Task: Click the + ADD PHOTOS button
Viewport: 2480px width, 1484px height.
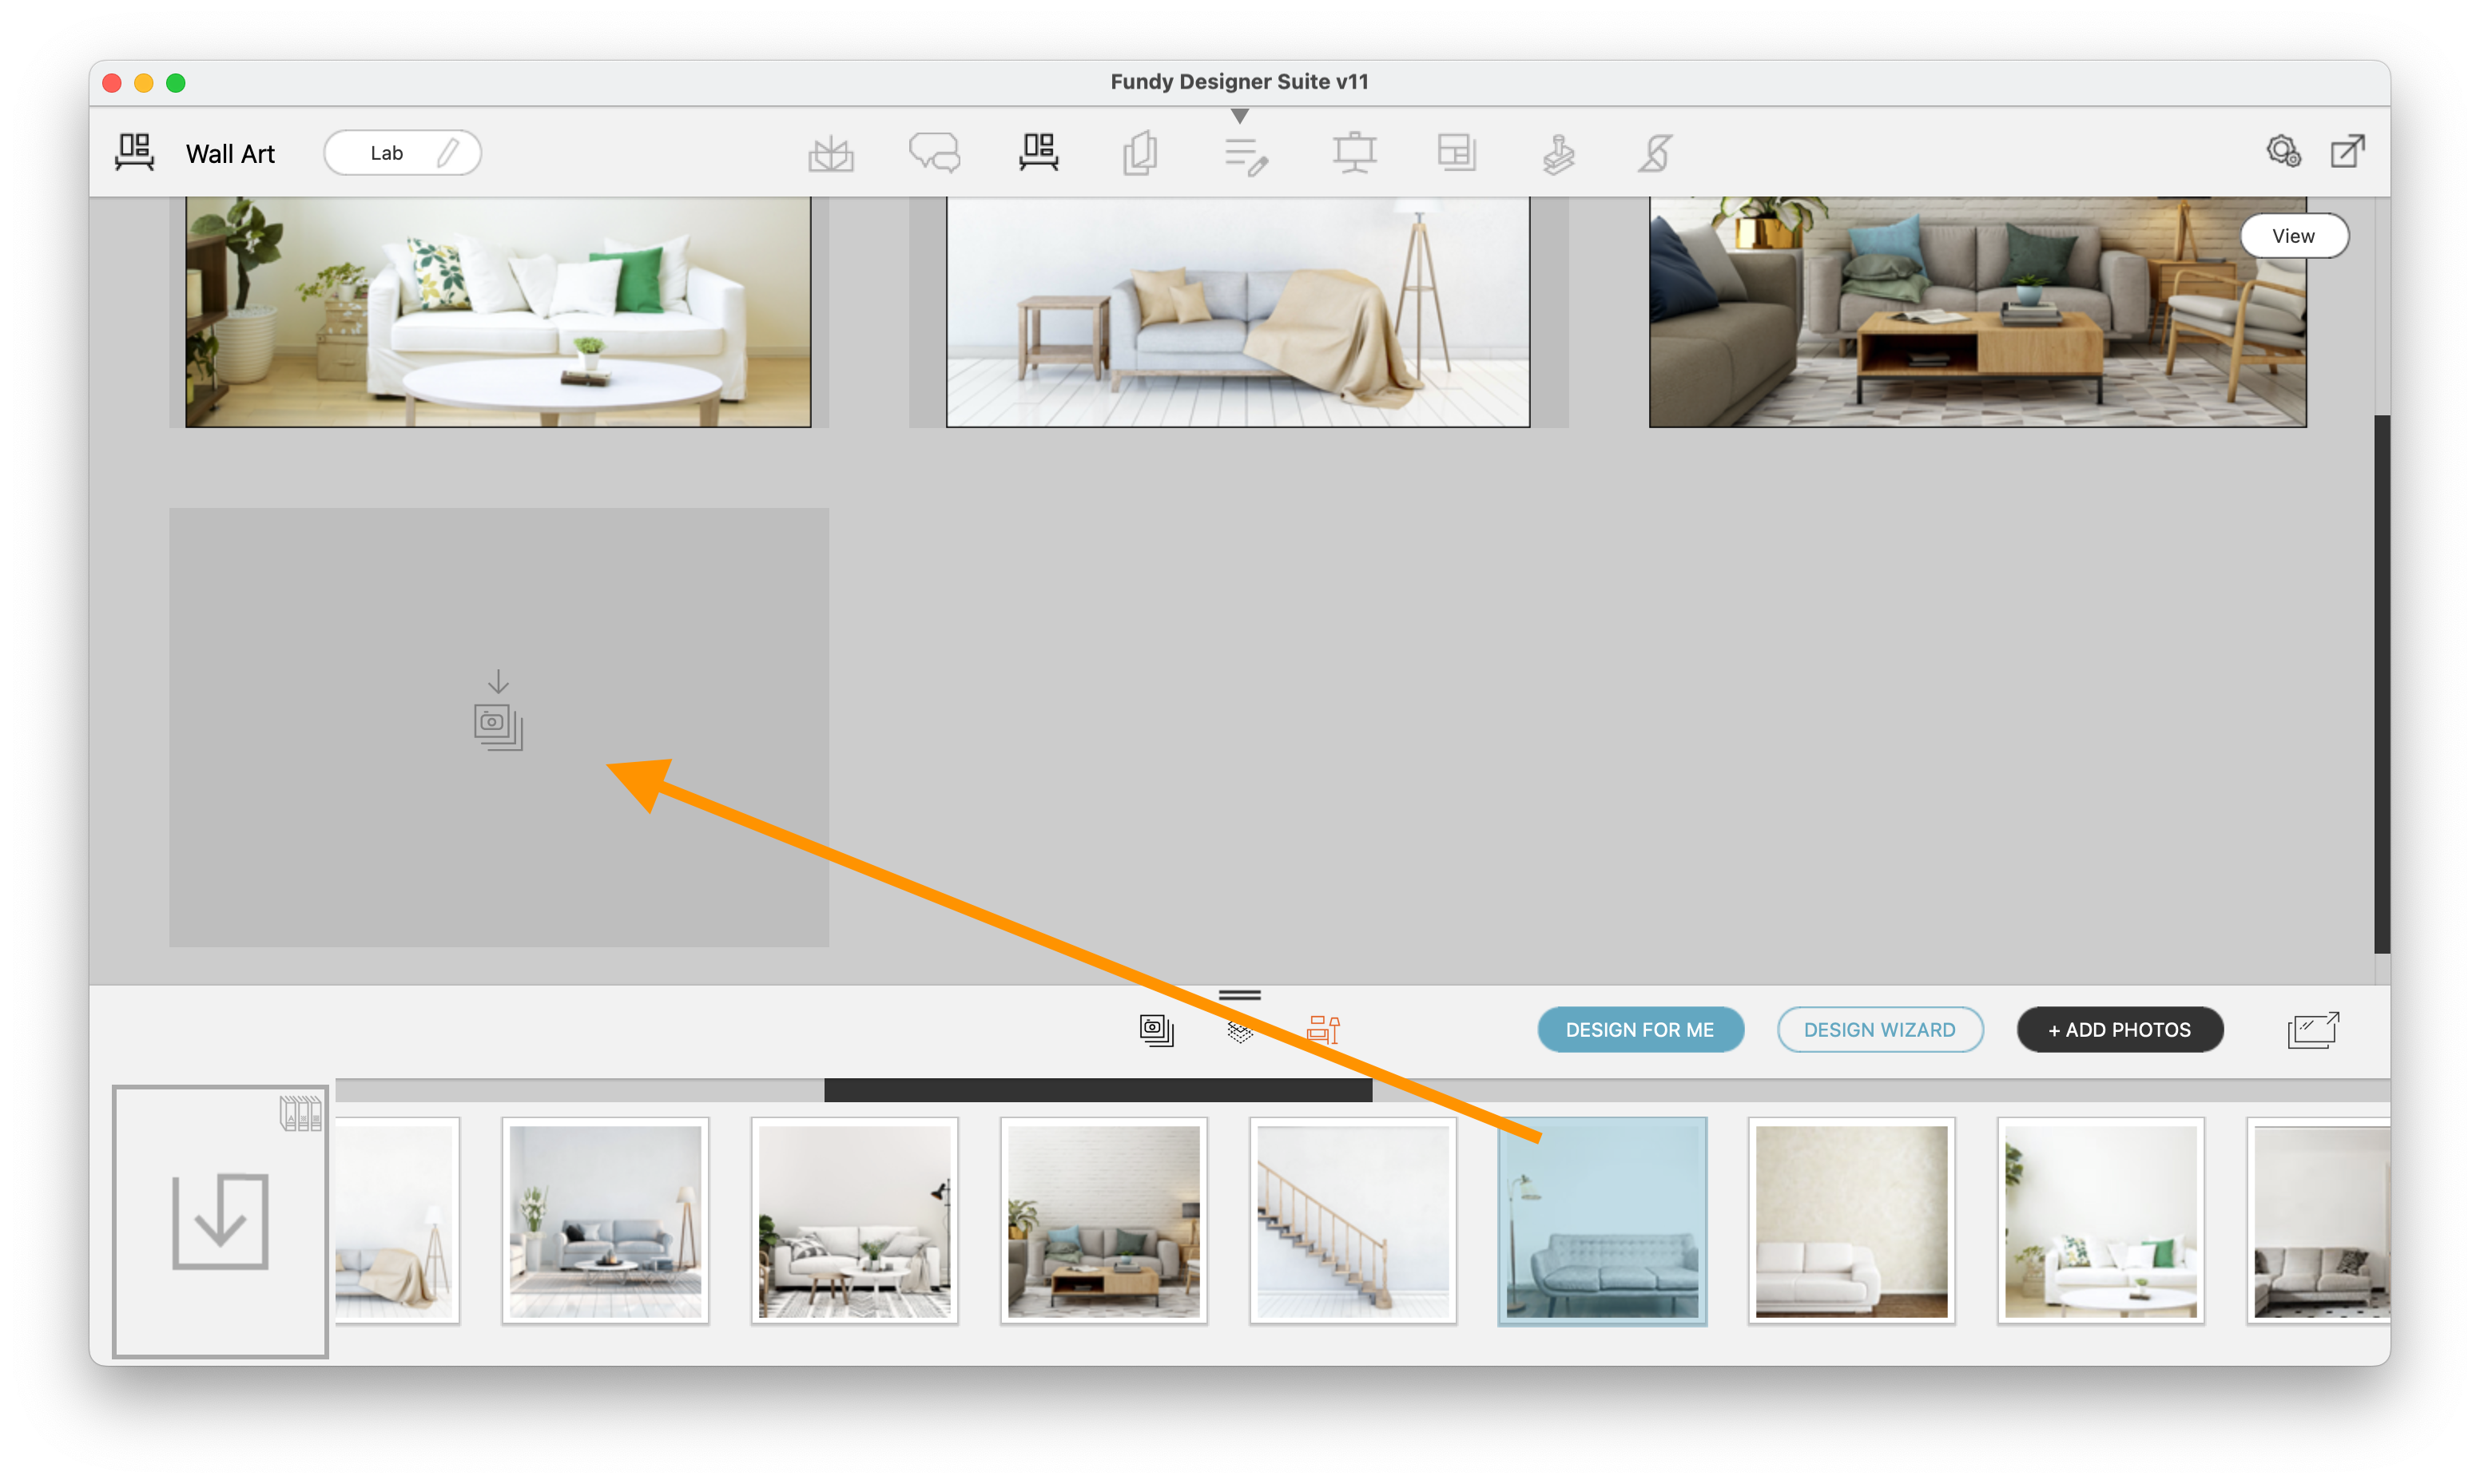Action: click(x=2120, y=1030)
